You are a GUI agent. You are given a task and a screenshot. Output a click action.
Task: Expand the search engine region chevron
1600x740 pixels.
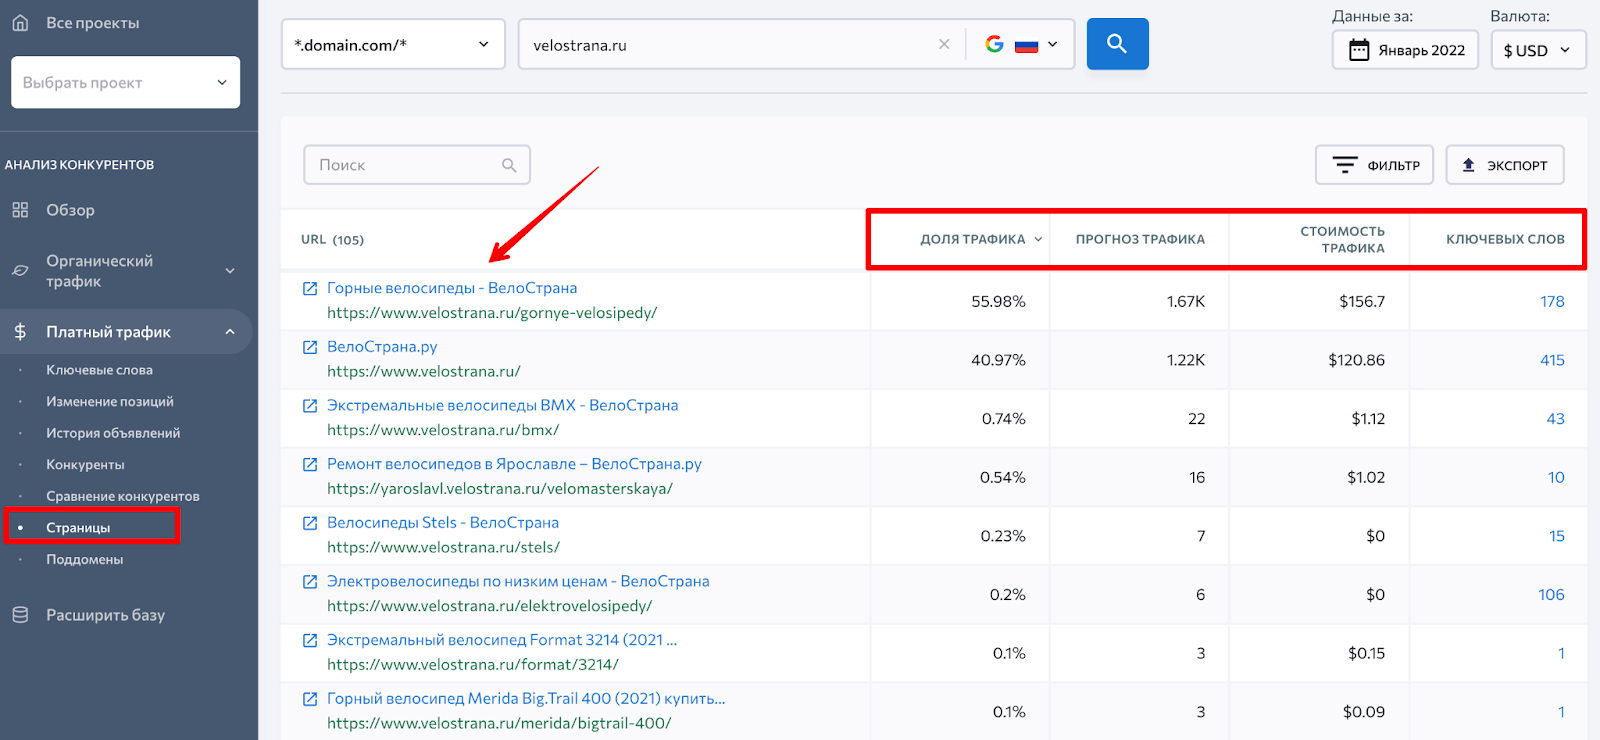point(1052,44)
